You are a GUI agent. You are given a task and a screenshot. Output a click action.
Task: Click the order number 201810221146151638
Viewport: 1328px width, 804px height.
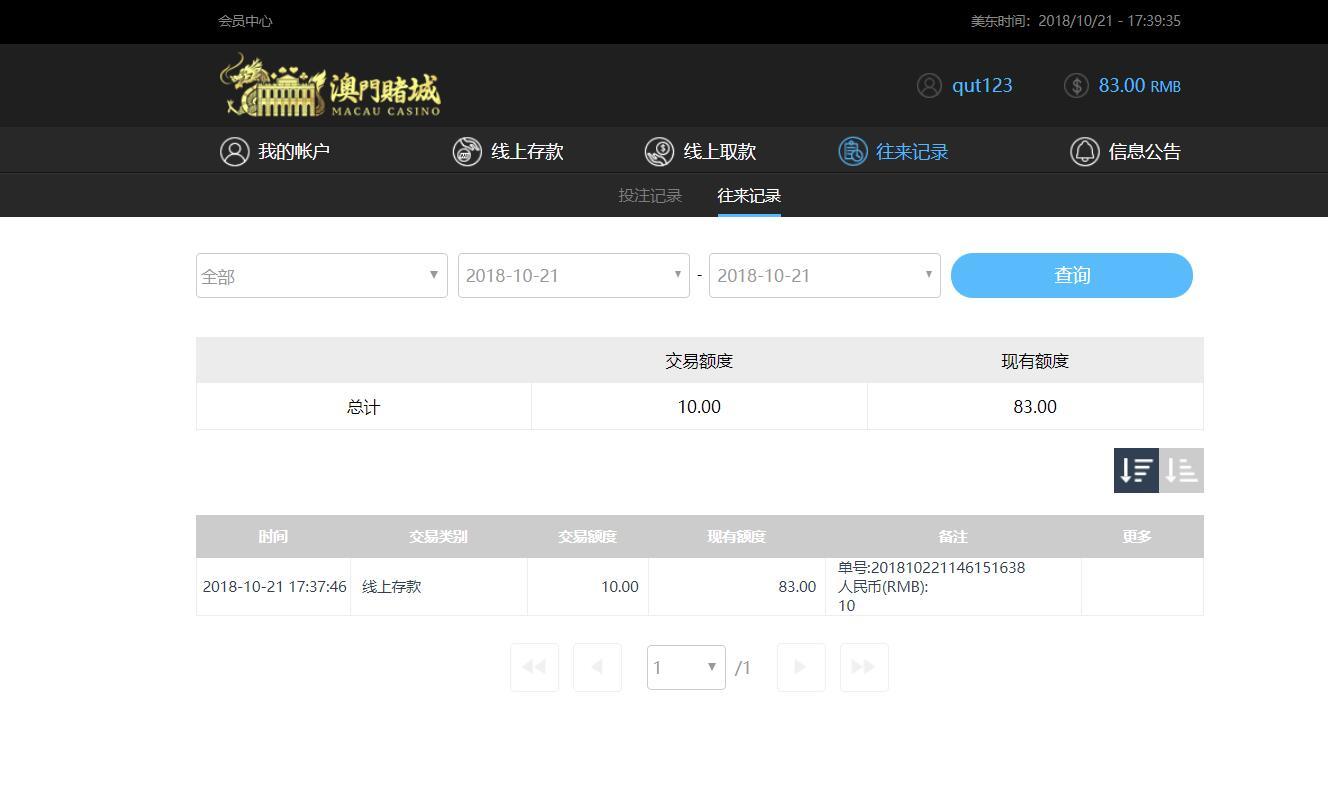click(x=948, y=568)
